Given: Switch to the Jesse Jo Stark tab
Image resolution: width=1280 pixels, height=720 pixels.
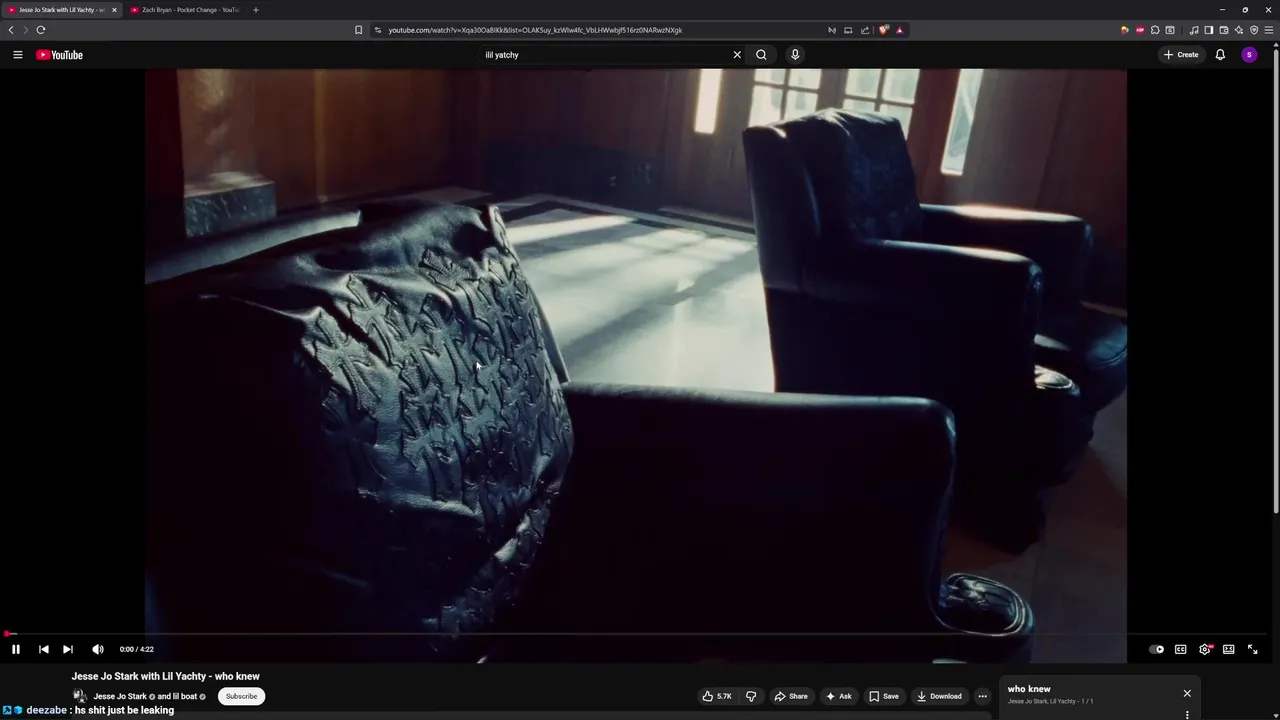Looking at the screenshot, I should point(60,10).
